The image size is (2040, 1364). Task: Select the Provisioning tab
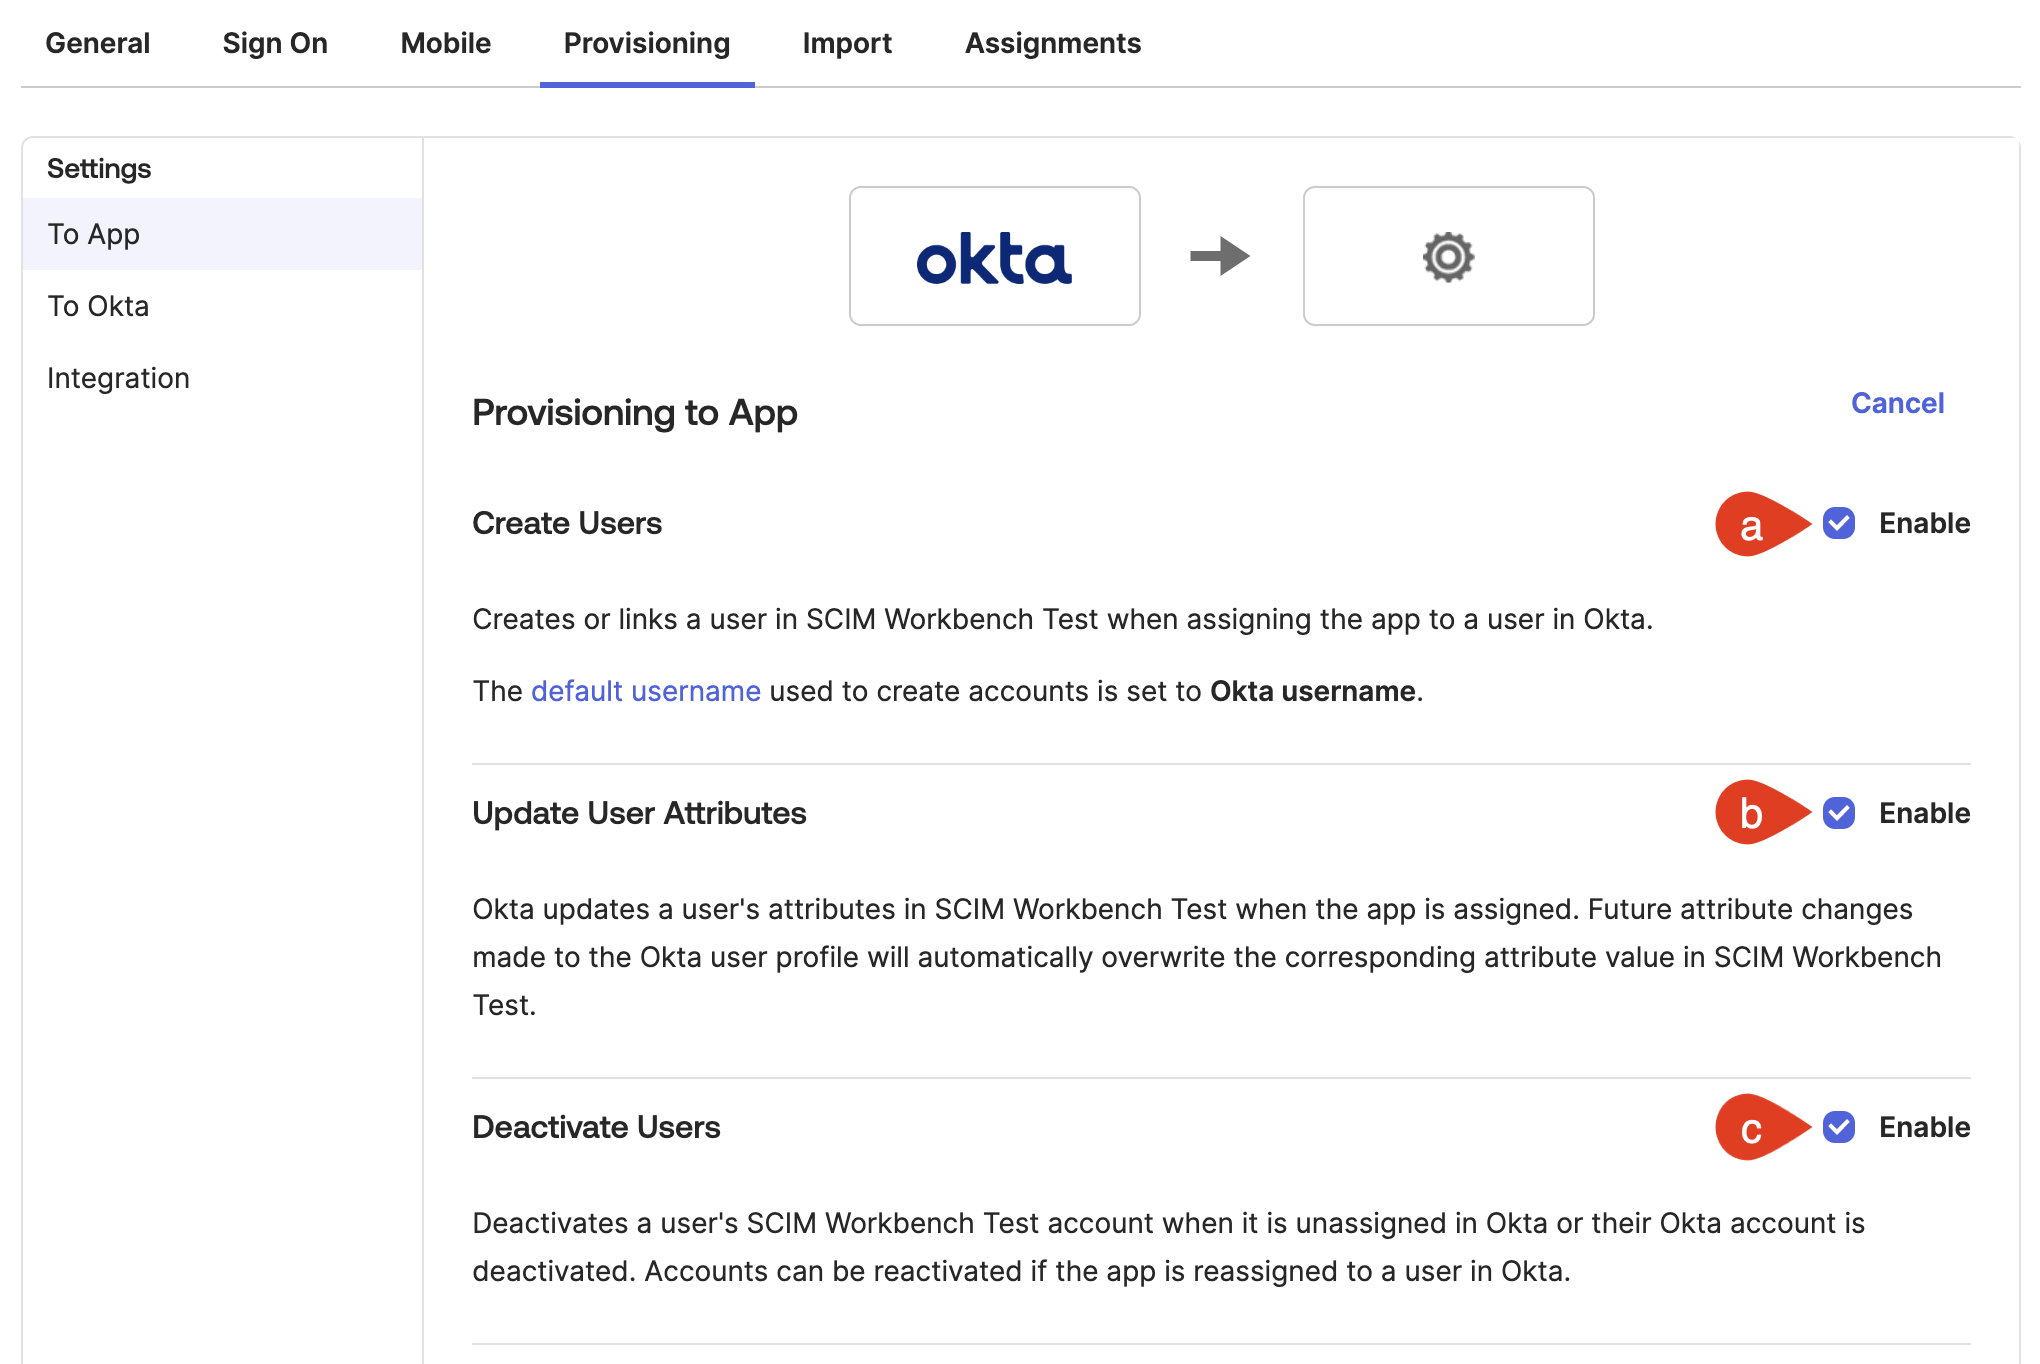point(647,43)
